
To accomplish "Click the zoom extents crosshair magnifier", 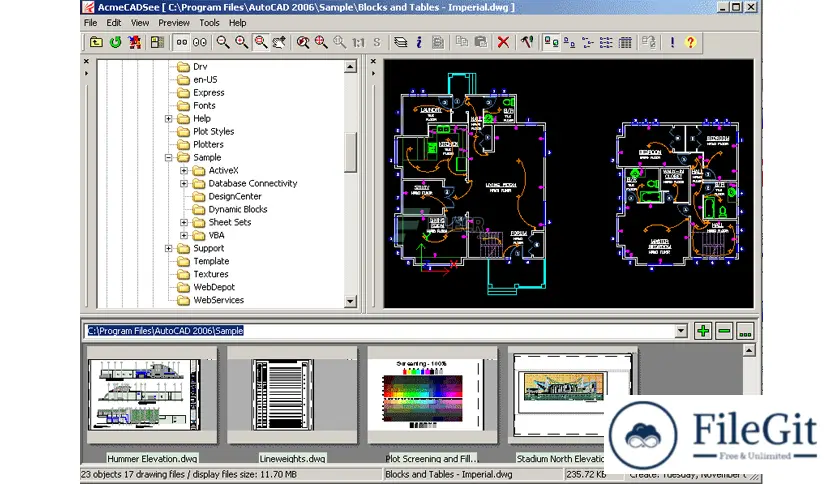I will tap(321, 42).
